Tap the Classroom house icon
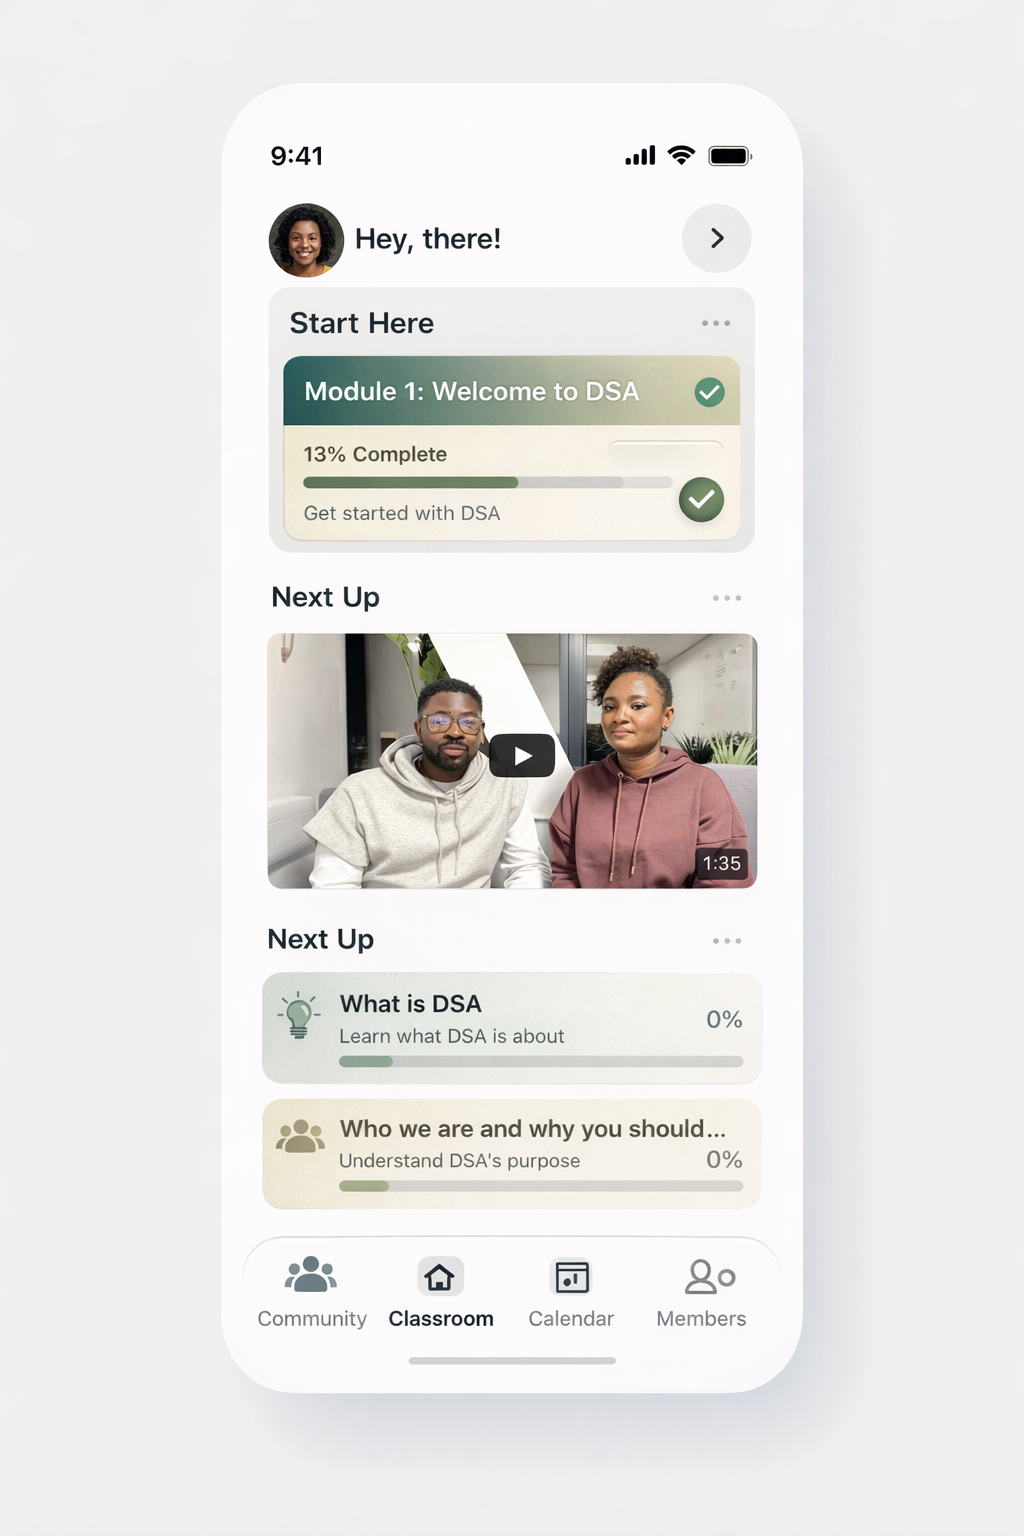Screen dimensions: 1024x1536 tap(440, 1277)
